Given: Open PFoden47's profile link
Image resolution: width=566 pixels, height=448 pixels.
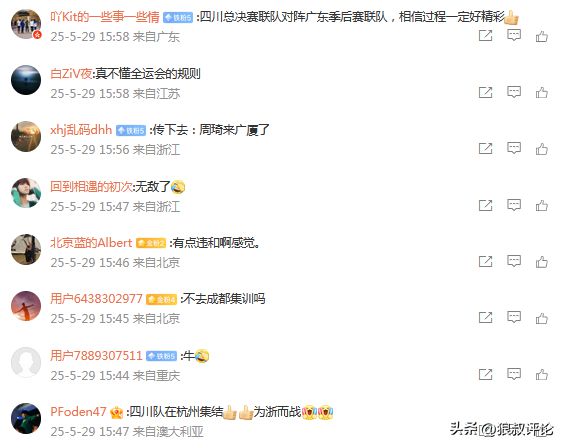Looking at the screenshot, I should pos(78,412).
